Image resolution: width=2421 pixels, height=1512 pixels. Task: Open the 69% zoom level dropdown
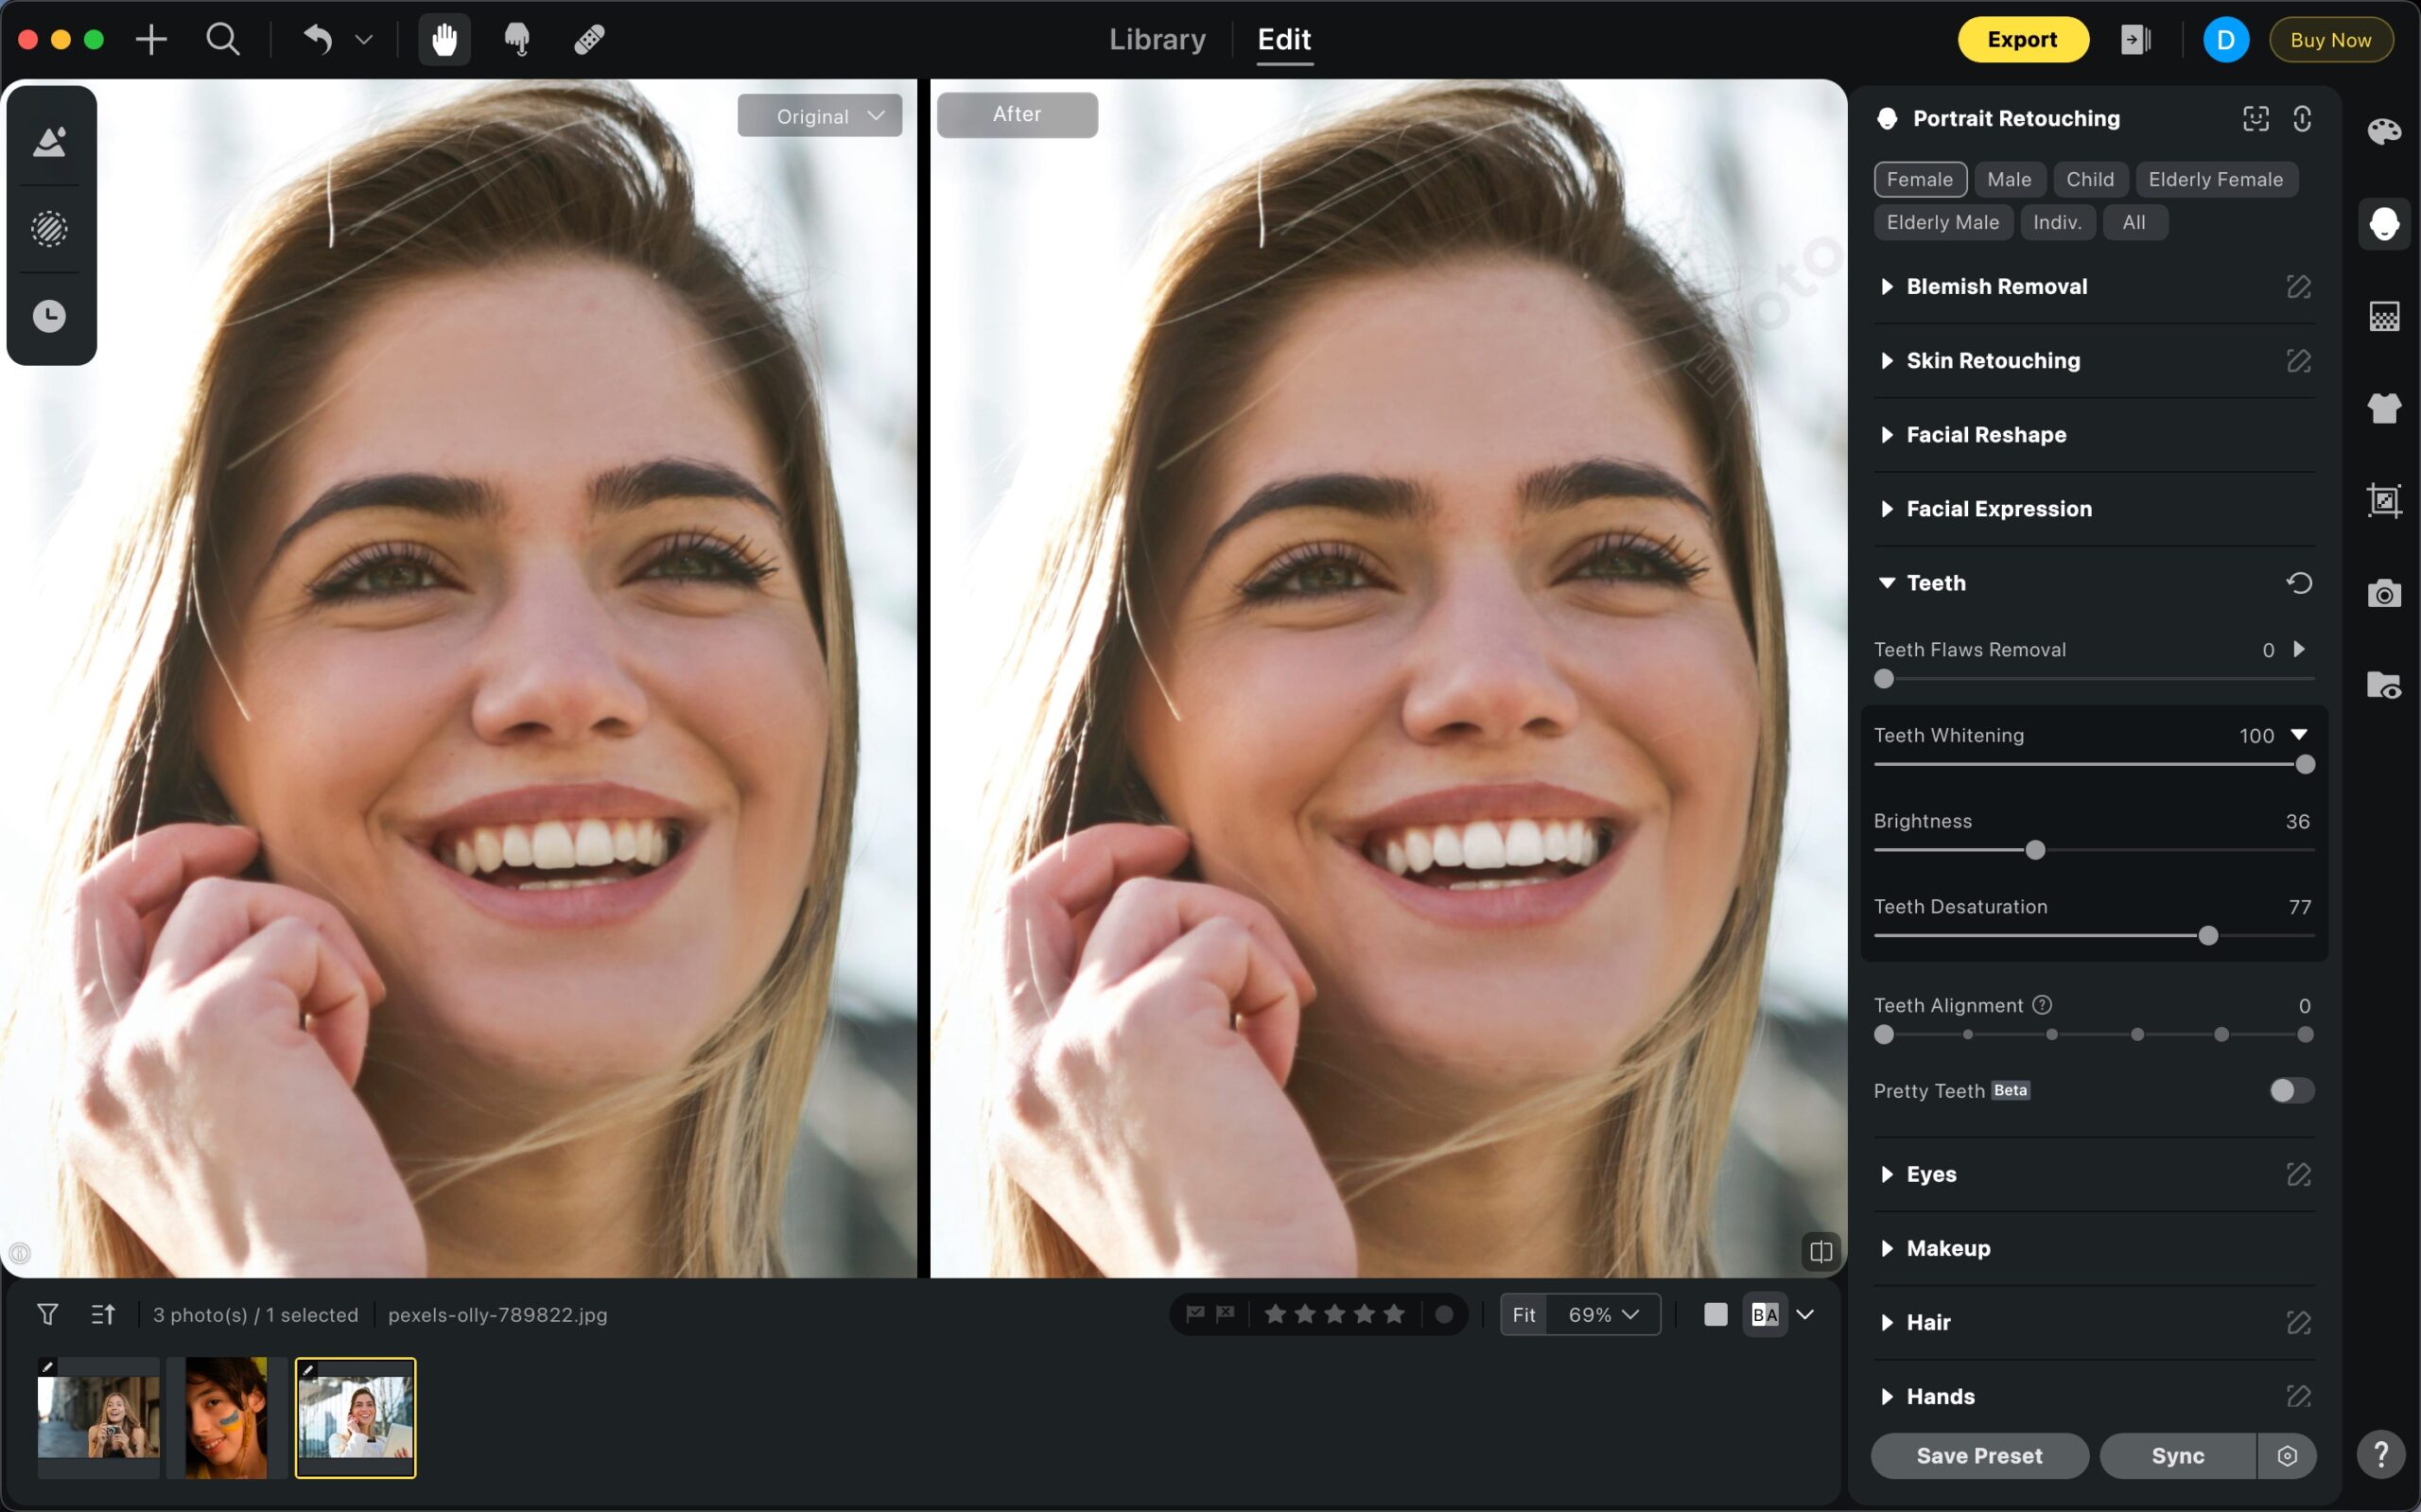1602,1314
